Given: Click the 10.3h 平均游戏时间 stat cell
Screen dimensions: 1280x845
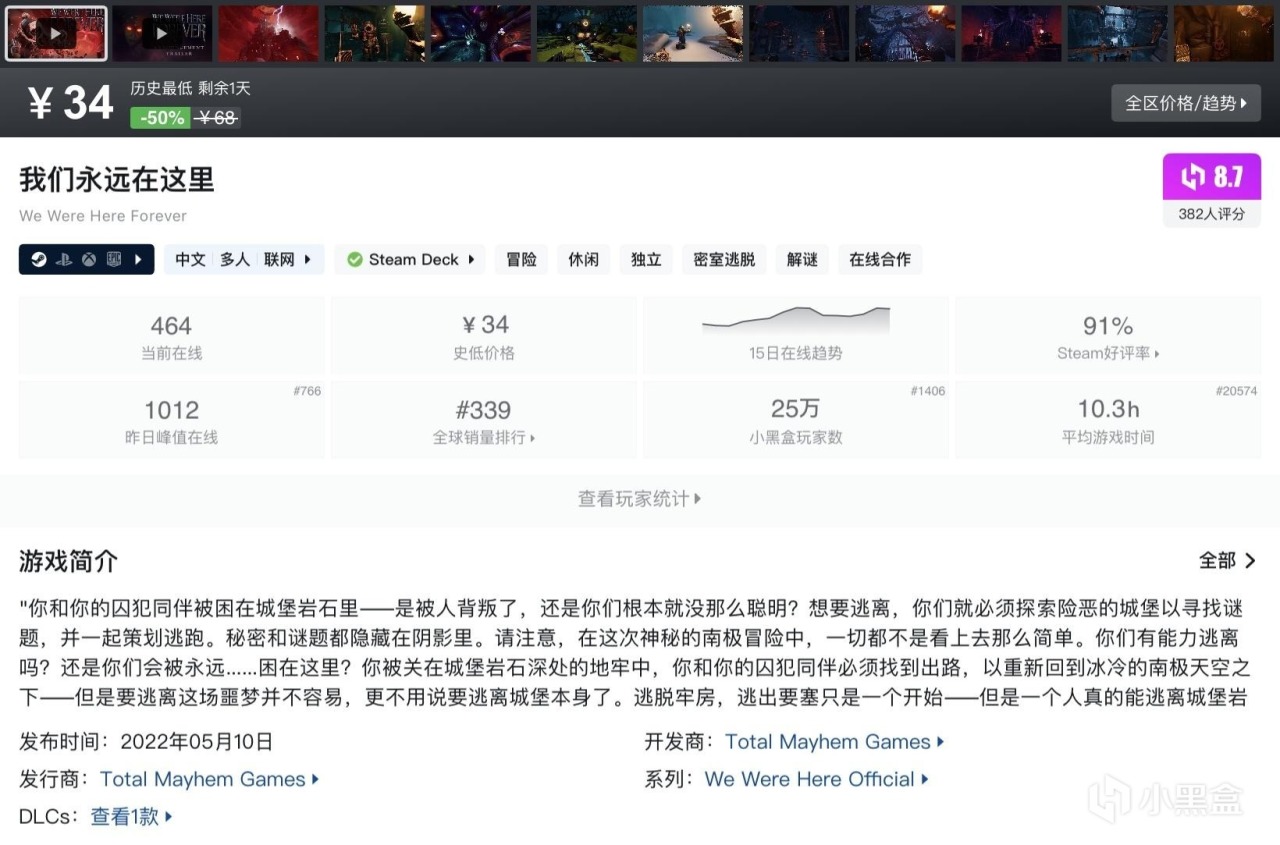Looking at the screenshot, I should point(1108,420).
